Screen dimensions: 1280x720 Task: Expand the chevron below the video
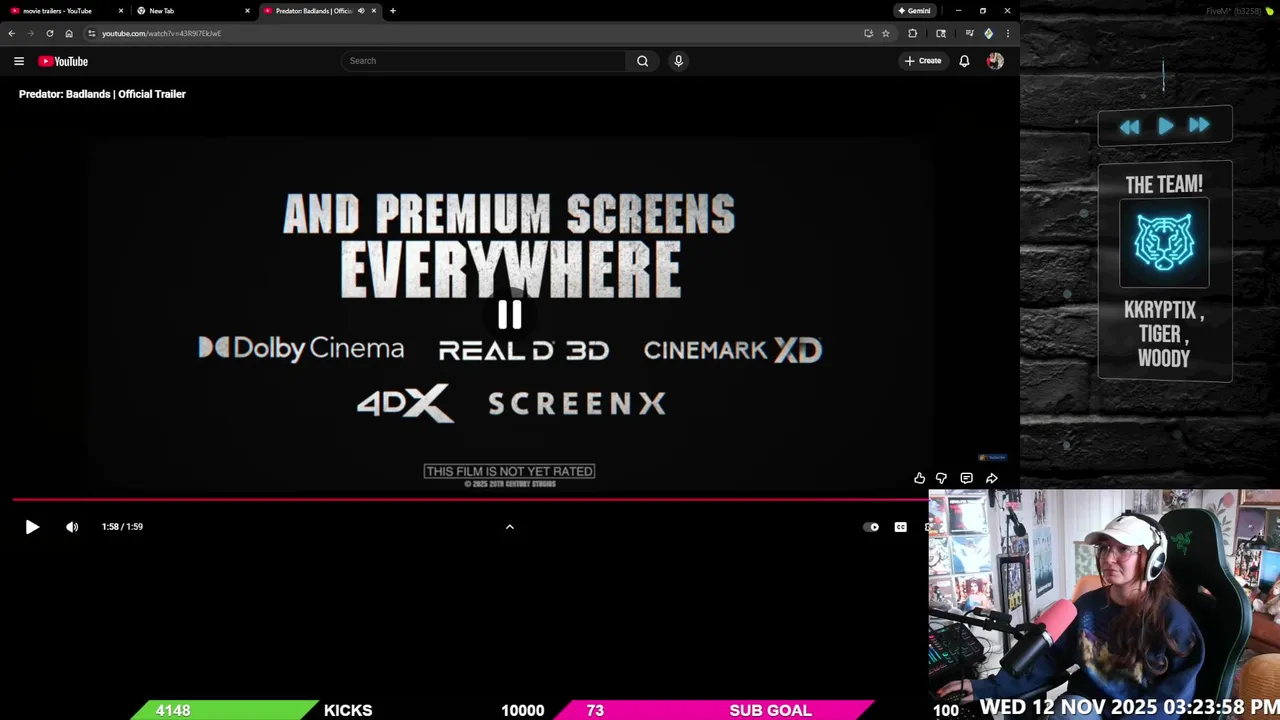(509, 527)
